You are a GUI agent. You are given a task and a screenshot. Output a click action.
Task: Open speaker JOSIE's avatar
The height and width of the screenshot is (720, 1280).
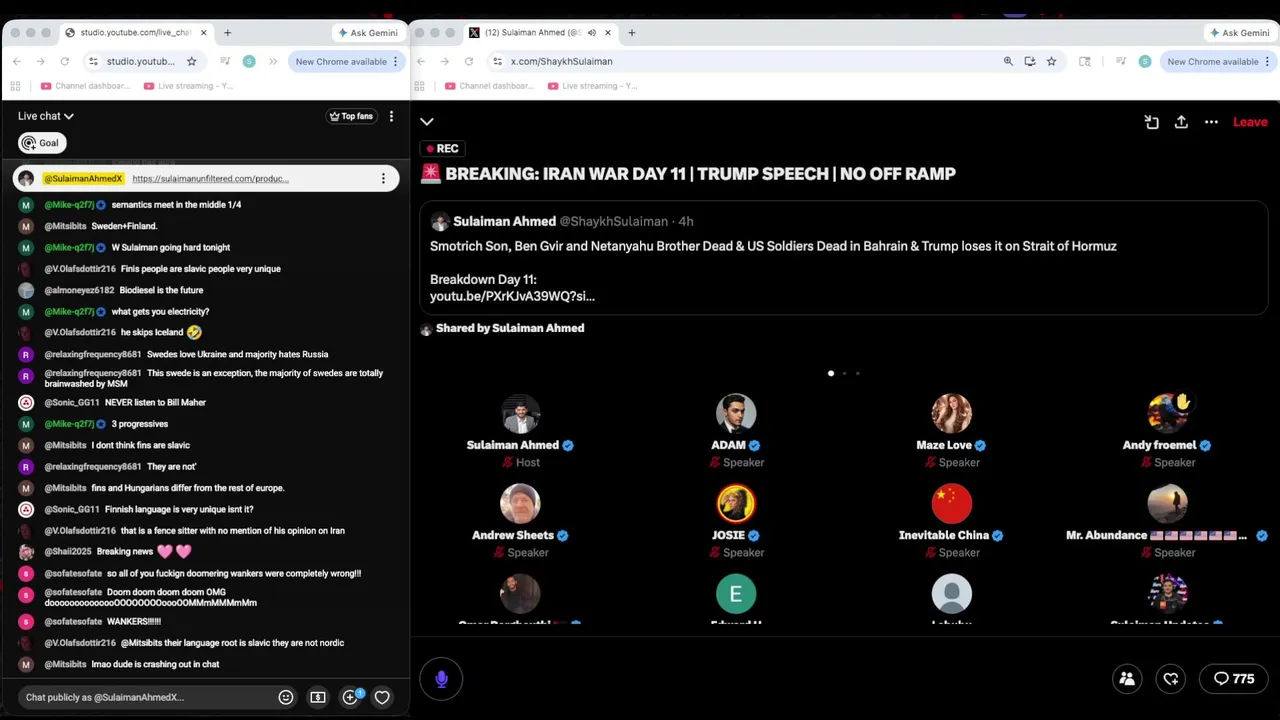coord(736,504)
